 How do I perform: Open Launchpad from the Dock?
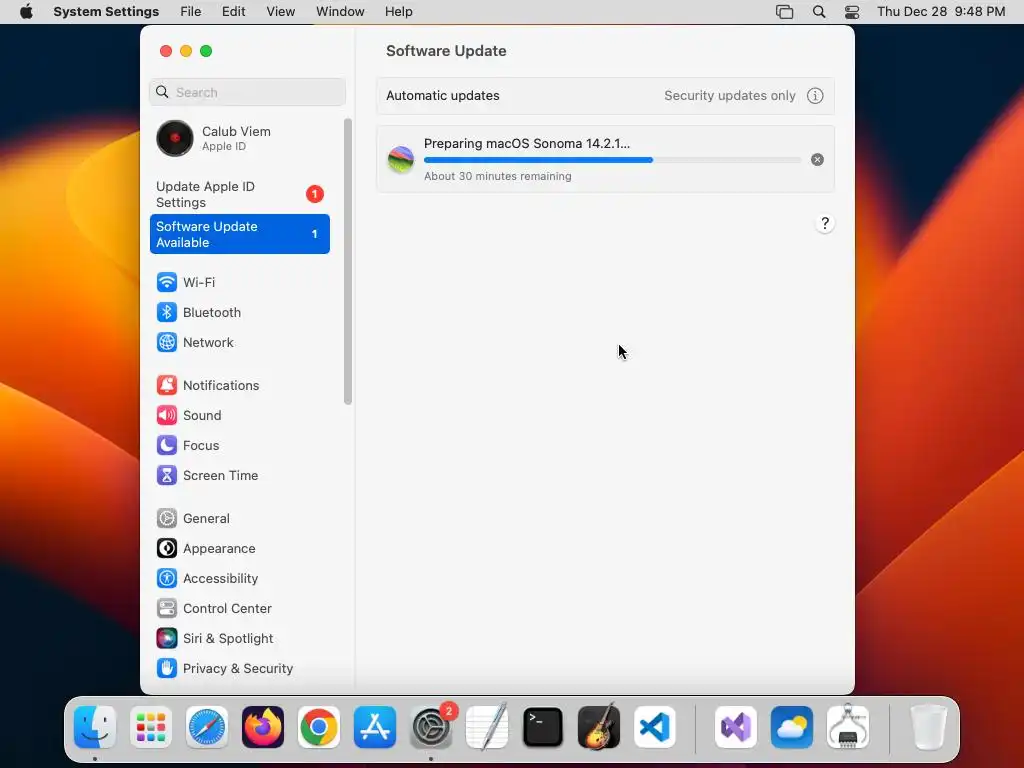click(x=151, y=727)
